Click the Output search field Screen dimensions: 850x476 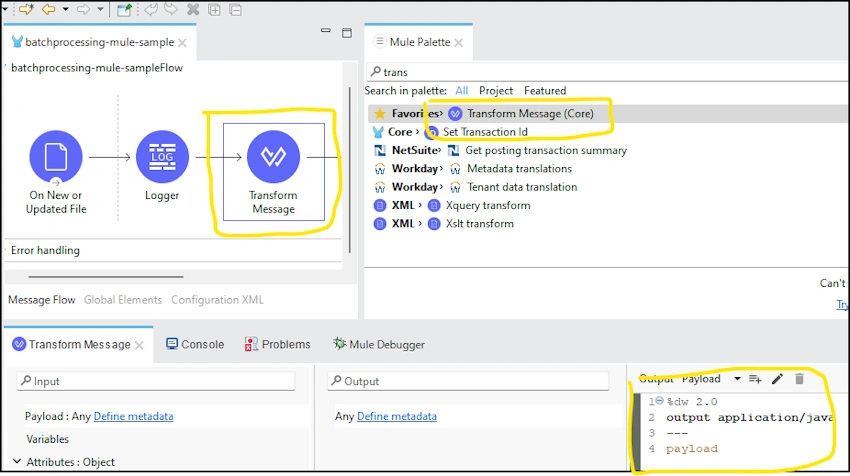coord(468,381)
